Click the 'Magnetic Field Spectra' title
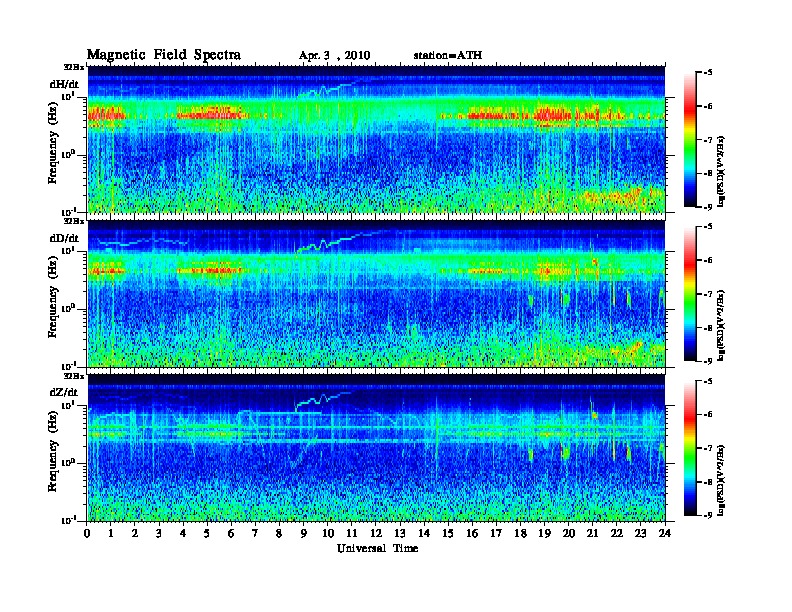The height and width of the screenshot is (612, 792). (164, 55)
